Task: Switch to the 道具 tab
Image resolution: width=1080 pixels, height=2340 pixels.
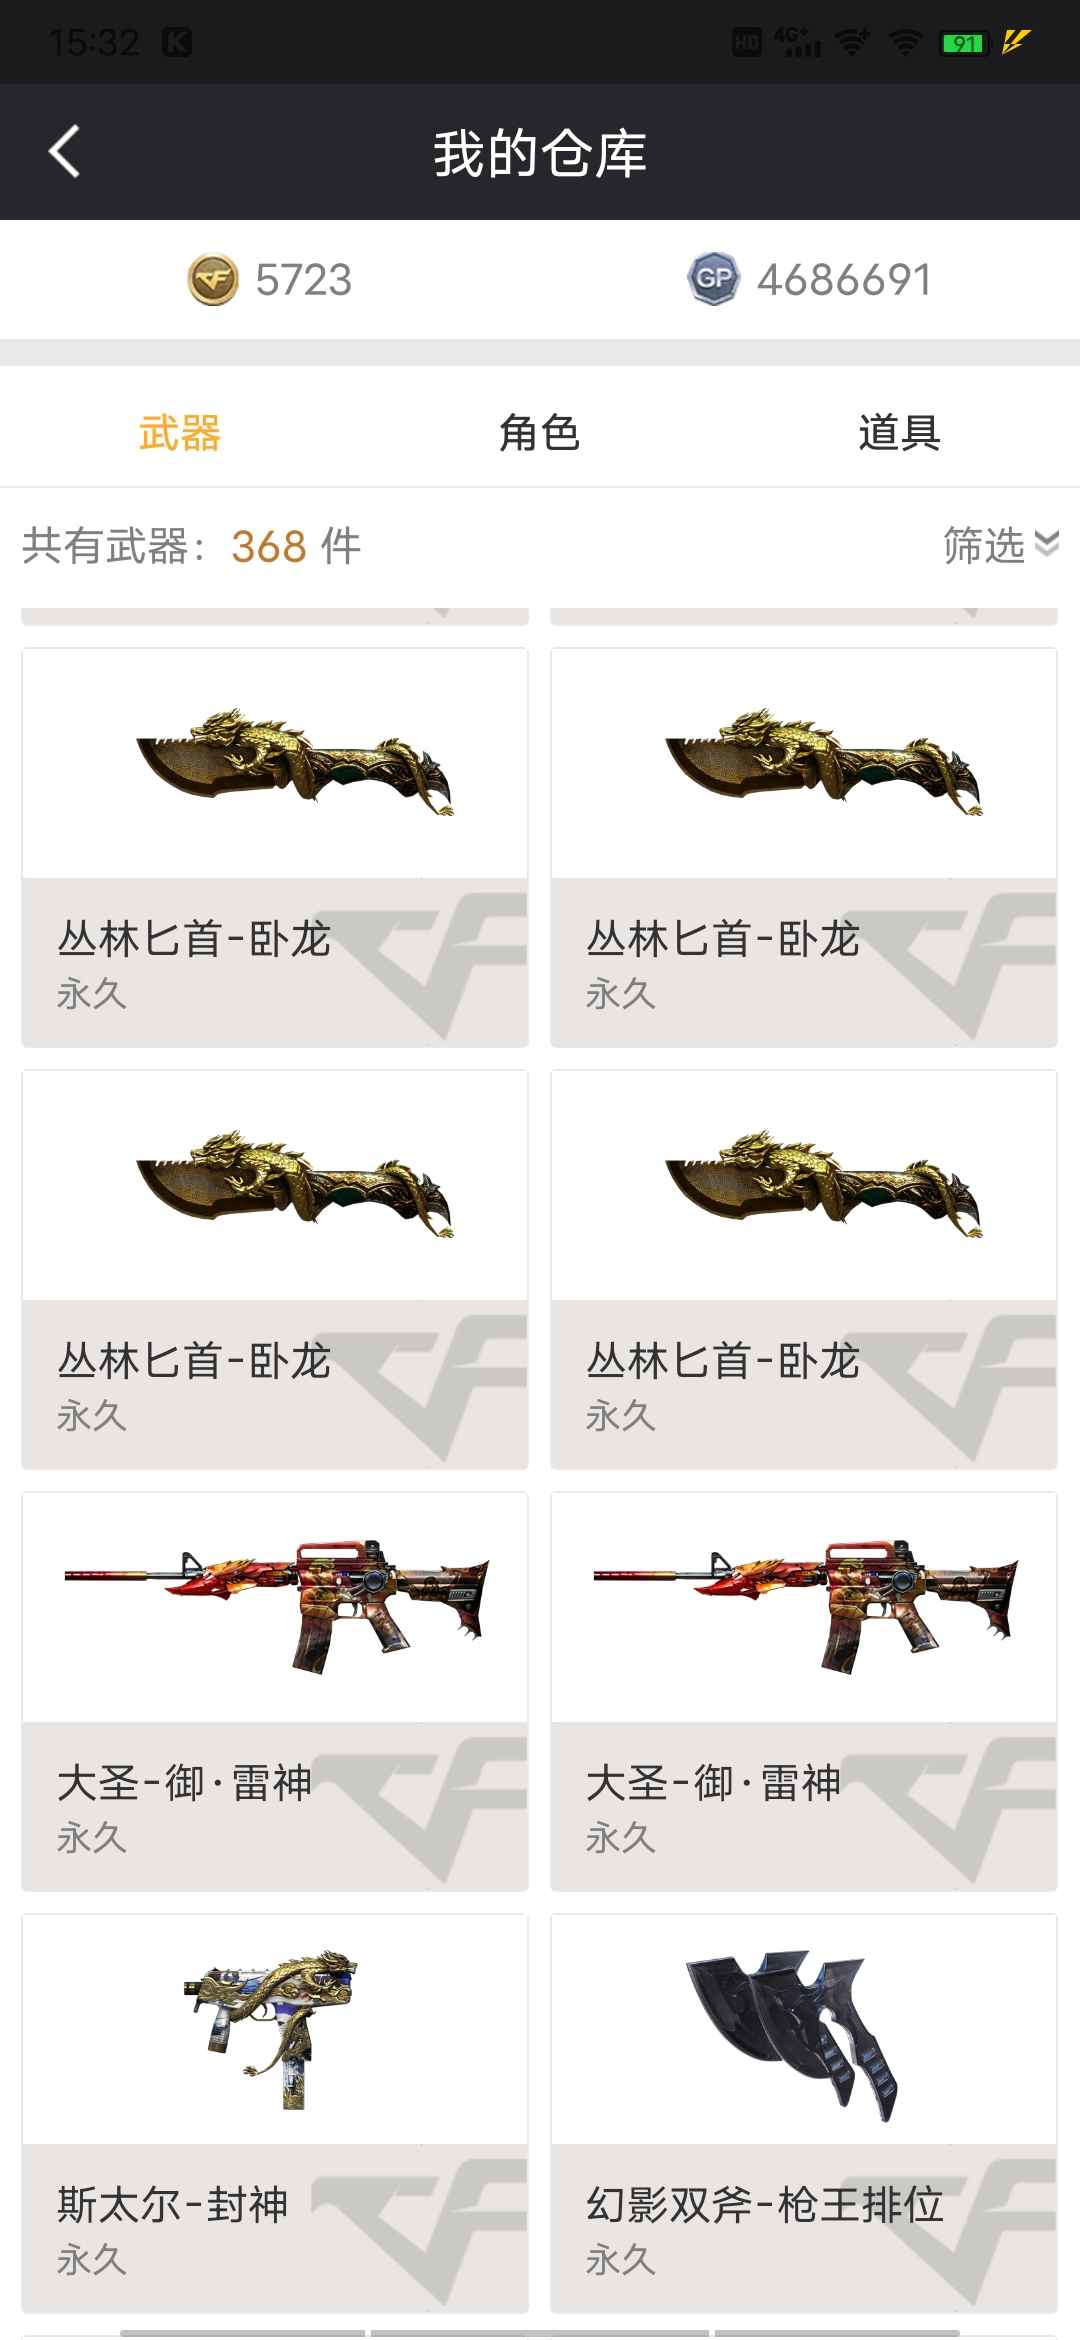Action: tap(899, 433)
